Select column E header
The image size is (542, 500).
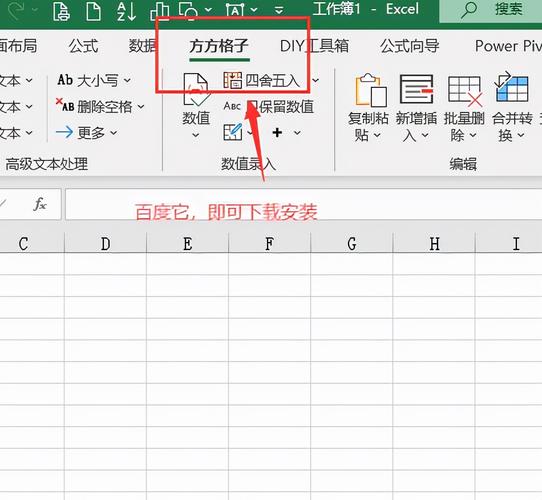click(187, 243)
